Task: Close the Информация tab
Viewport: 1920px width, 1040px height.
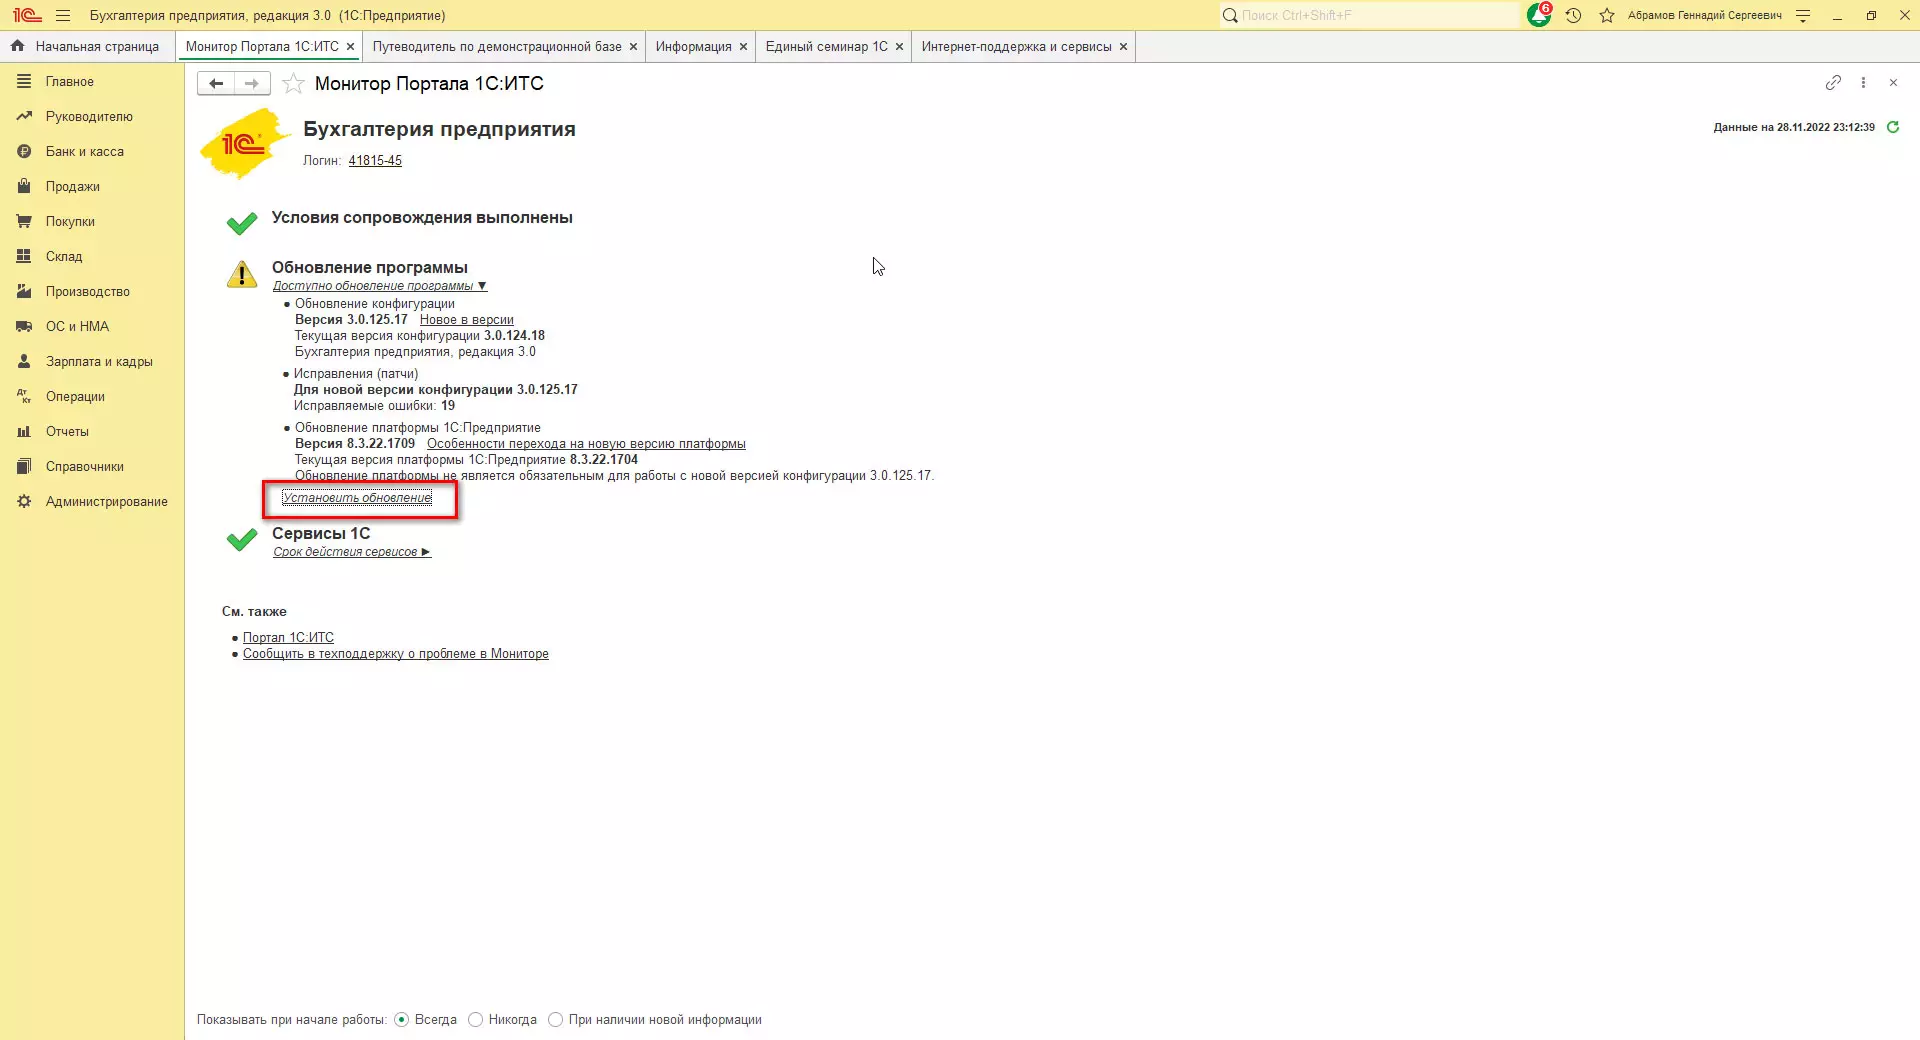Action: [x=743, y=46]
